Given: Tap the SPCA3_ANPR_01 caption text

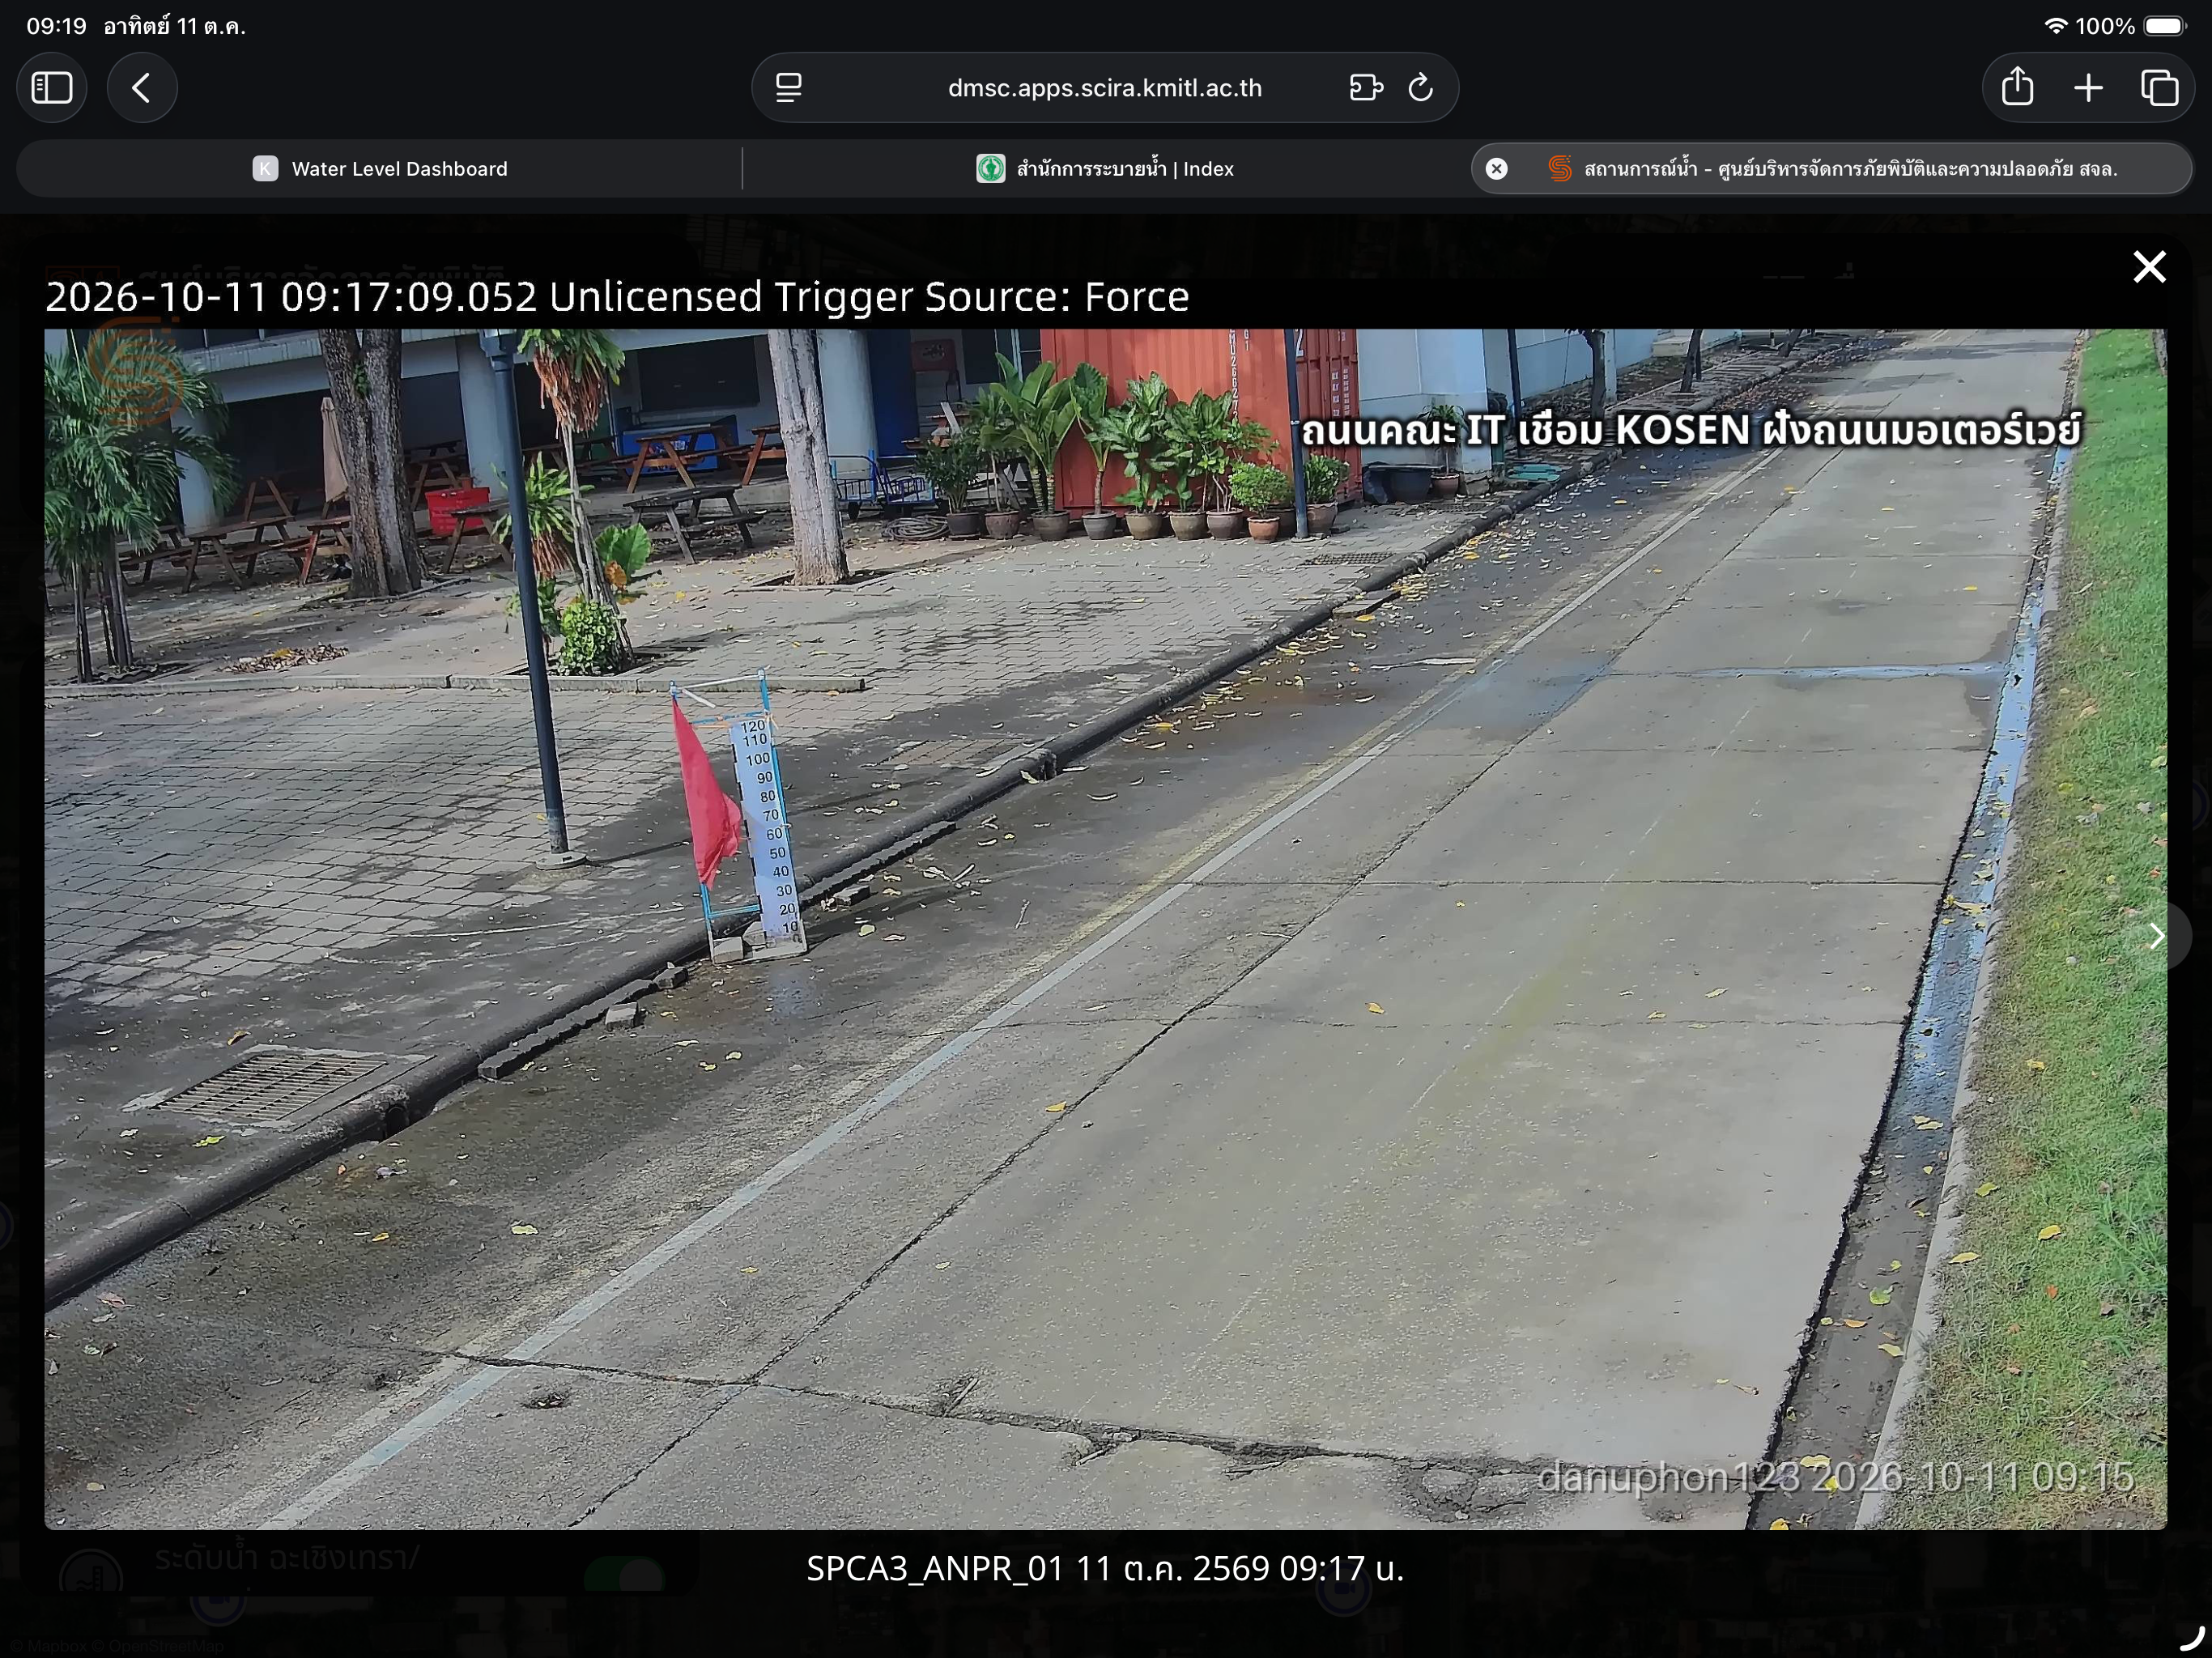Looking at the screenshot, I should tap(1105, 1568).
